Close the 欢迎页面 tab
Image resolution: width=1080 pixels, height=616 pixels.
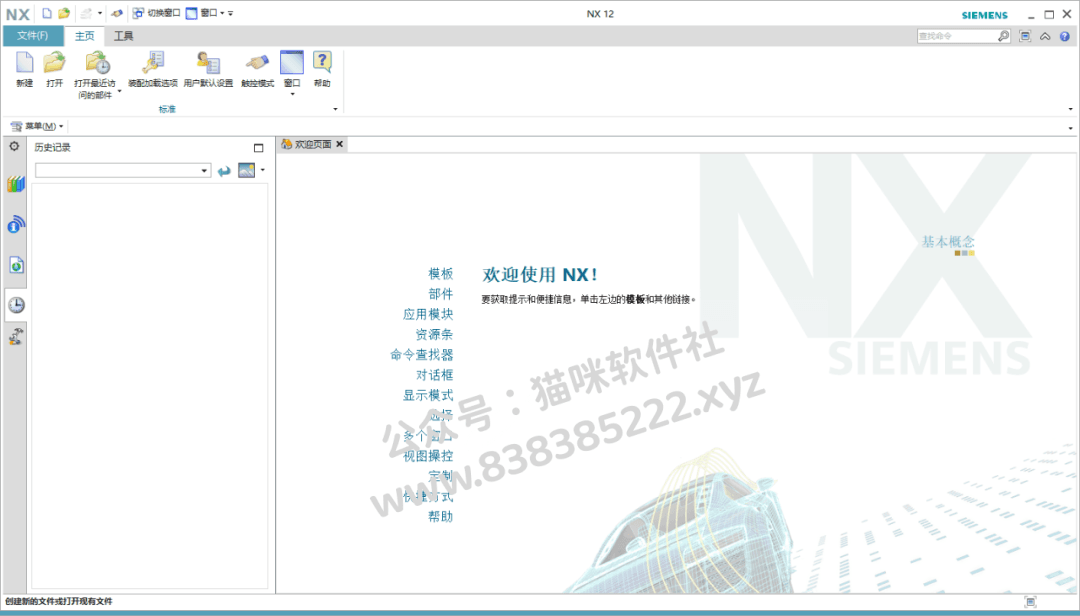tap(340, 144)
